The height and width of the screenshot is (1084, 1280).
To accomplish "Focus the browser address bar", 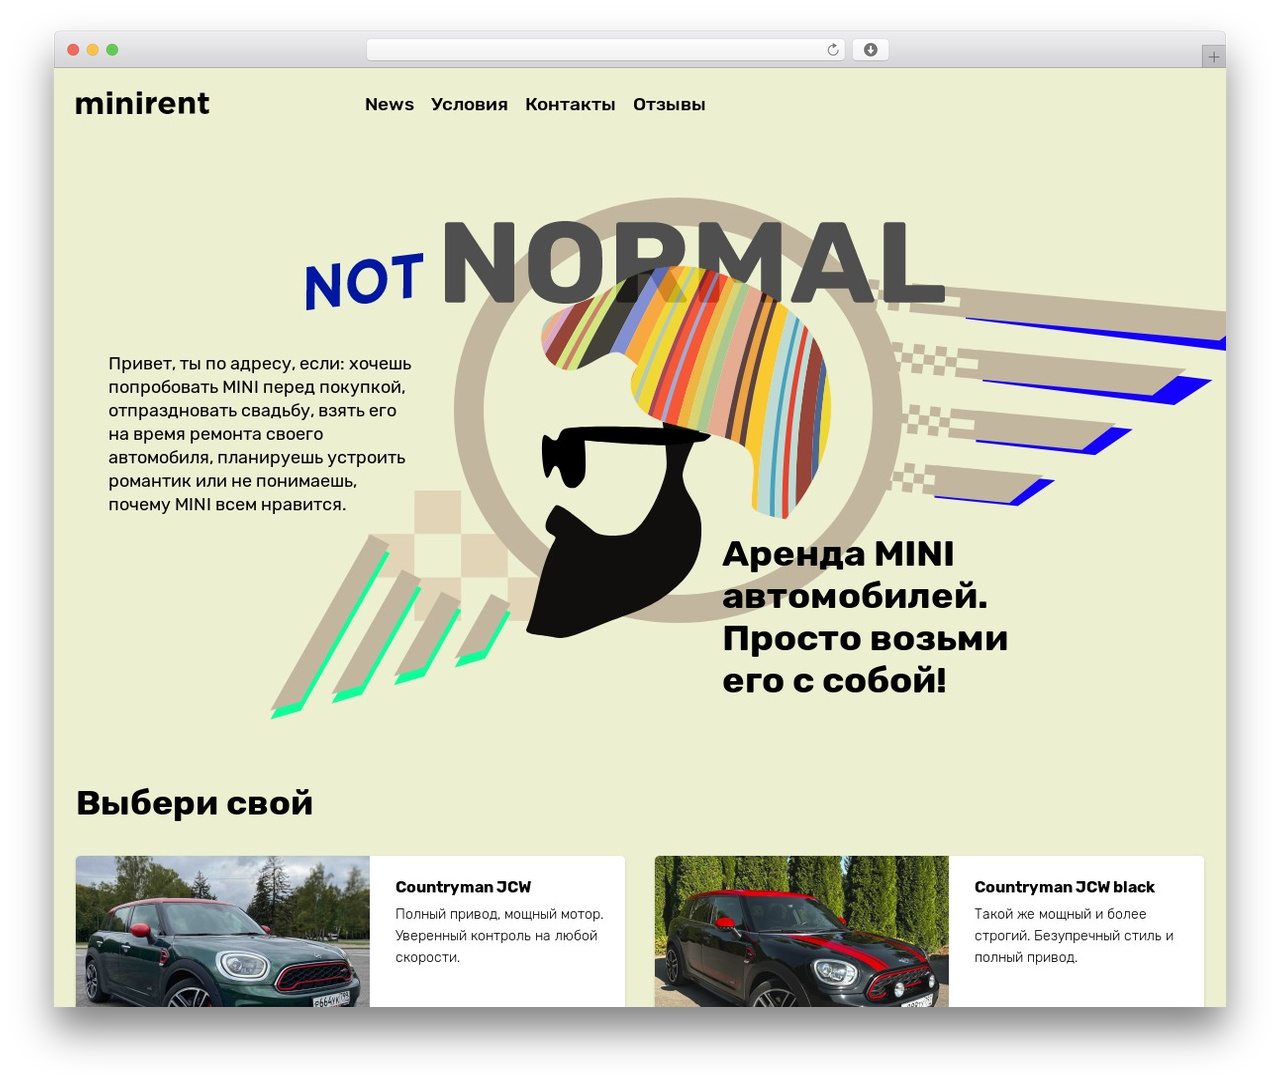I will (x=606, y=50).
